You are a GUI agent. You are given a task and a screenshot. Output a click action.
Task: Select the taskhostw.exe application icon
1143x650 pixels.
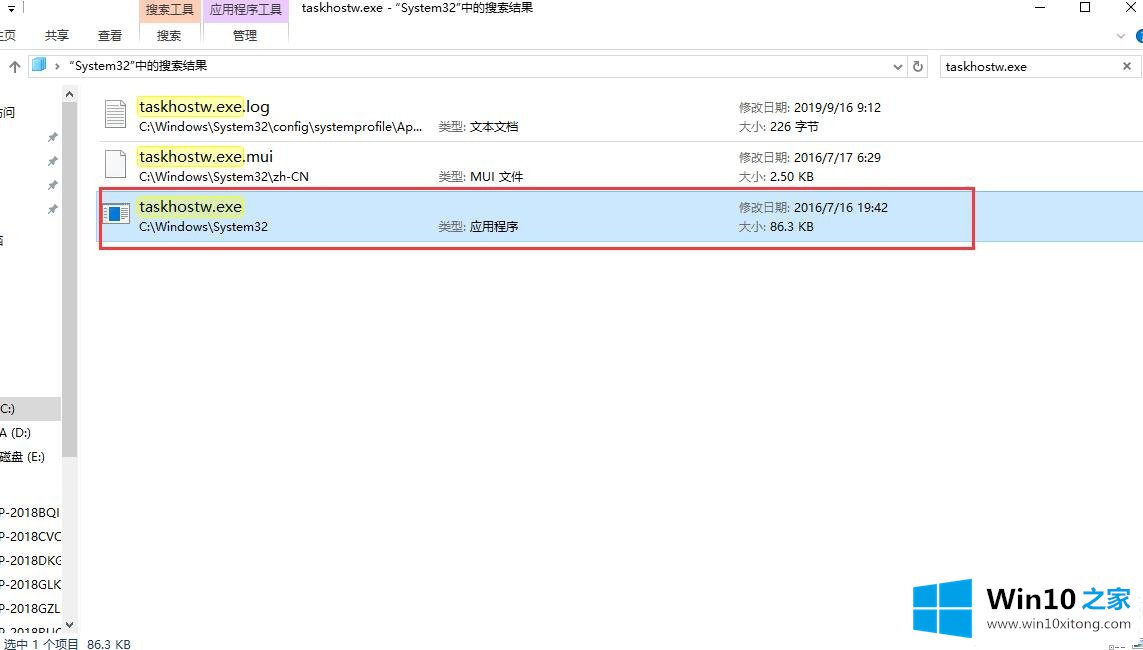(x=116, y=214)
